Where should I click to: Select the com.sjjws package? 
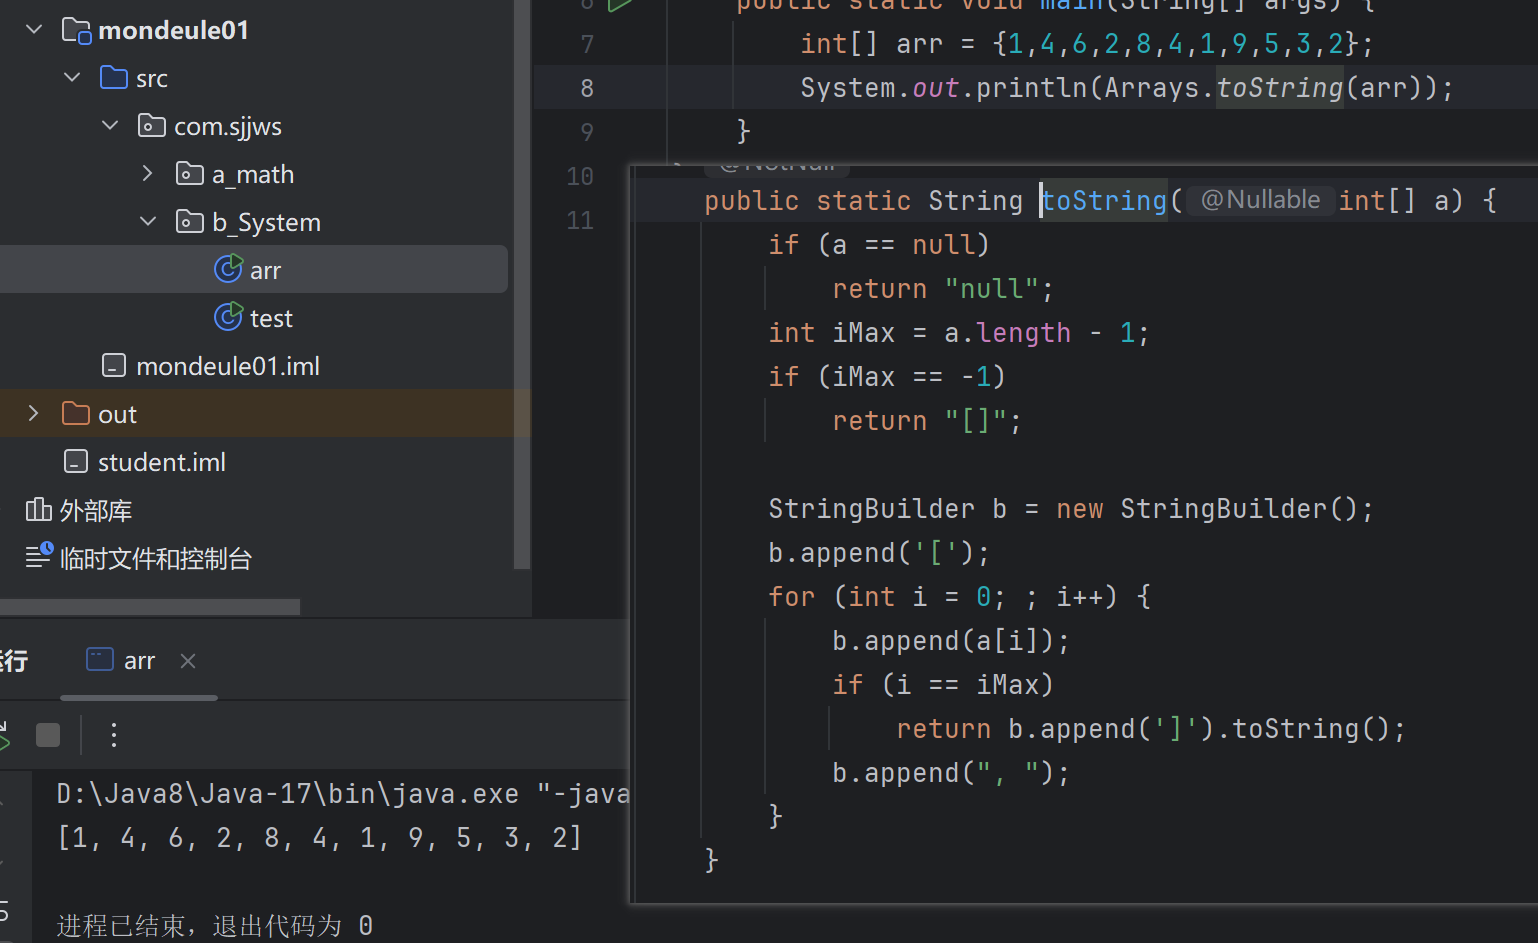point(227,126)
